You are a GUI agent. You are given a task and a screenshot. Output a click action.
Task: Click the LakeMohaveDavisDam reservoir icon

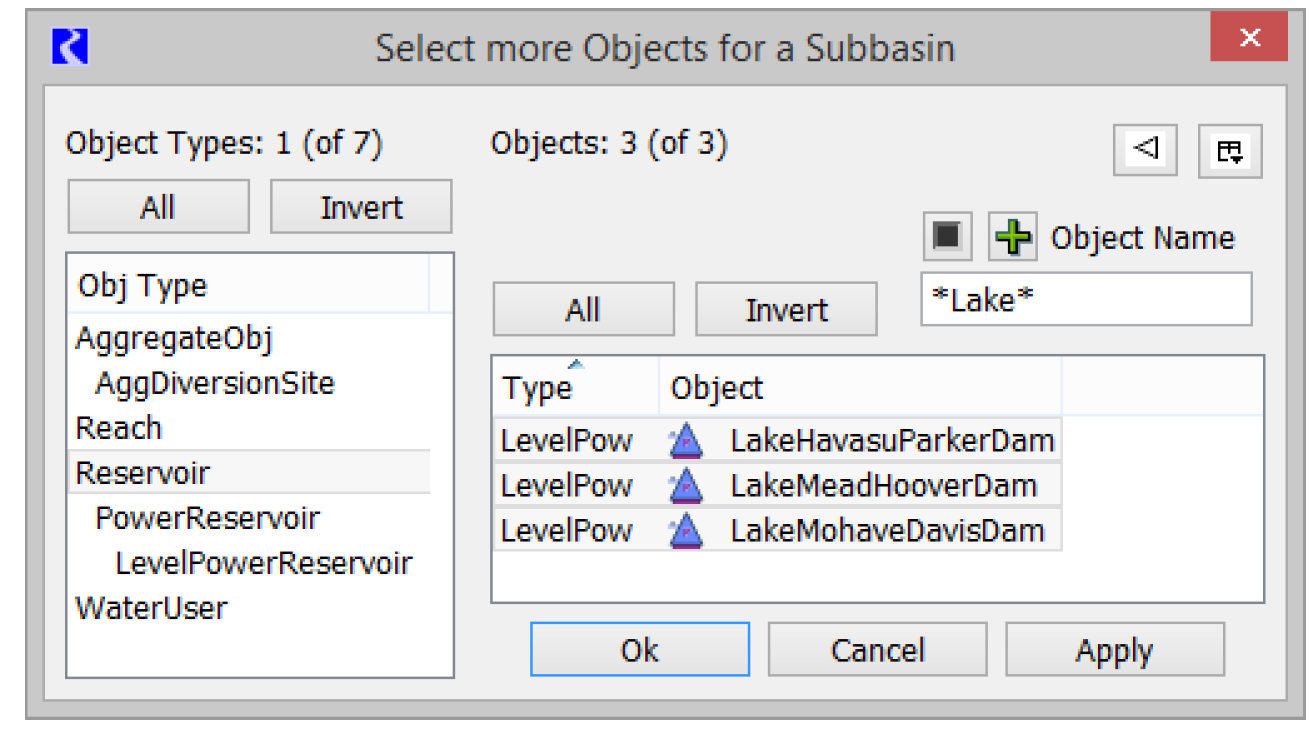tap(686, 531)
